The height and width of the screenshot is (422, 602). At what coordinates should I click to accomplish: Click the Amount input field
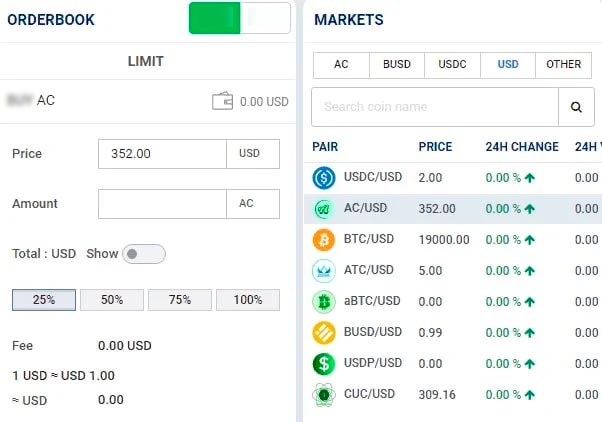(x=162, y=204)
